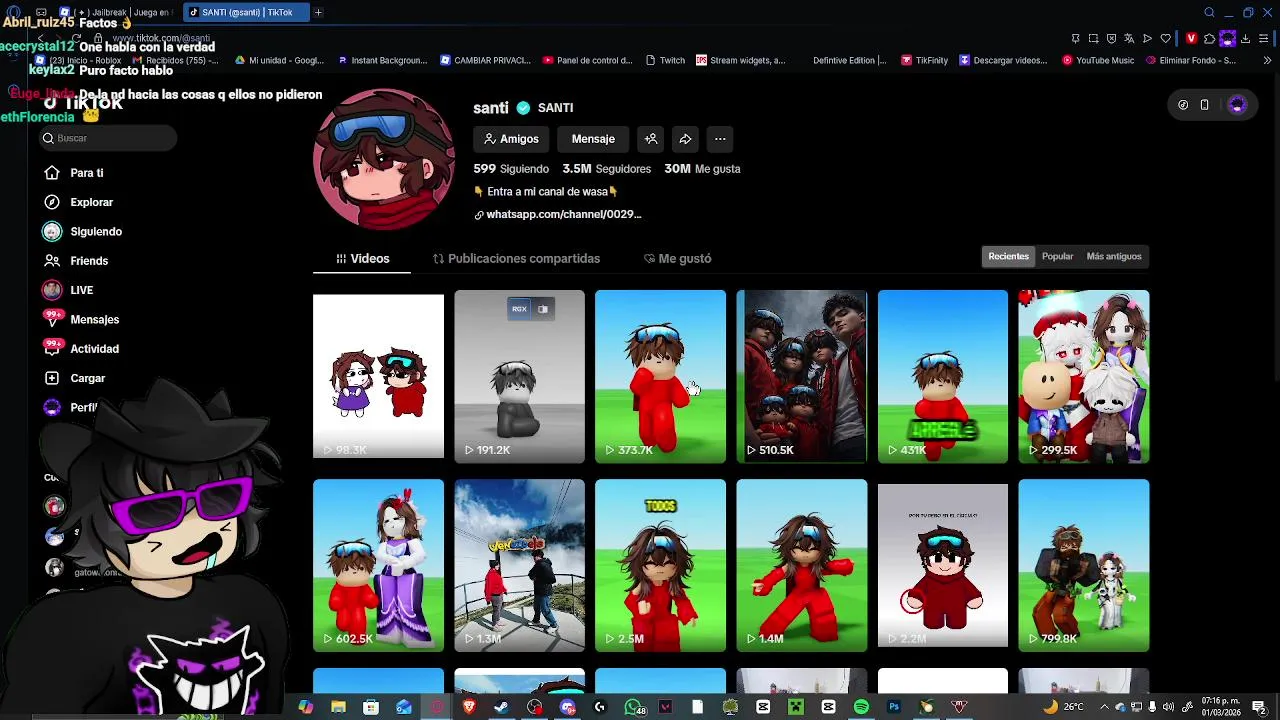Expand the system tray hidden icons chevron
Viewport: 1280px width, 720px height.
[1103, 707]
